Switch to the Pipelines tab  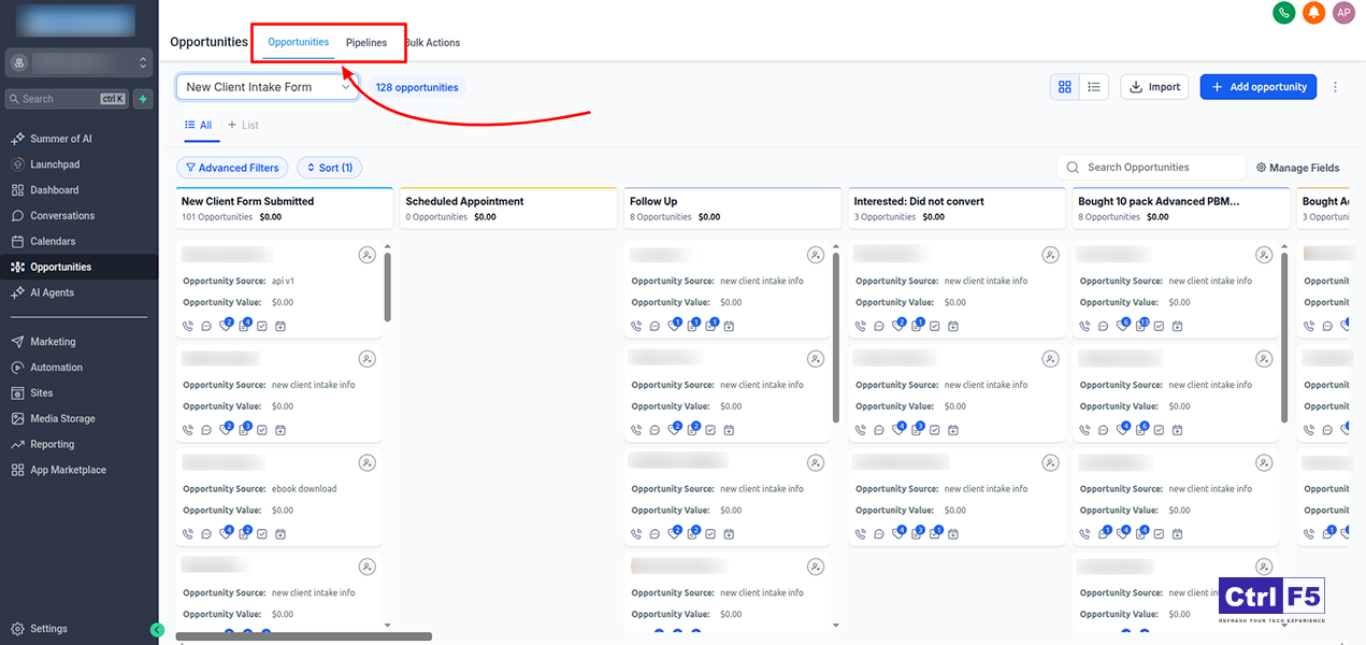click(x=366, y=43)
